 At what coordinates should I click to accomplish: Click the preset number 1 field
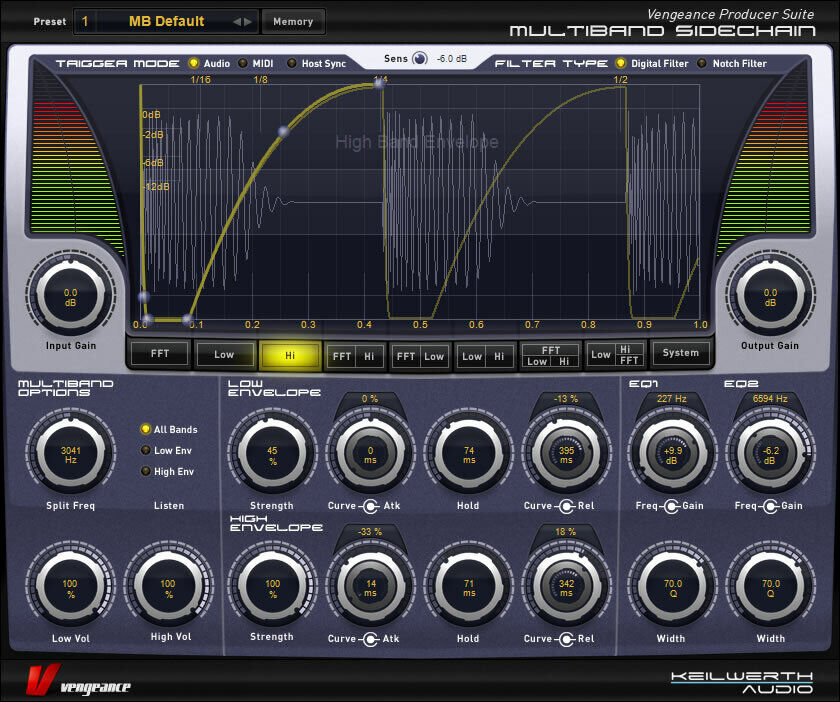pos(85,21)
